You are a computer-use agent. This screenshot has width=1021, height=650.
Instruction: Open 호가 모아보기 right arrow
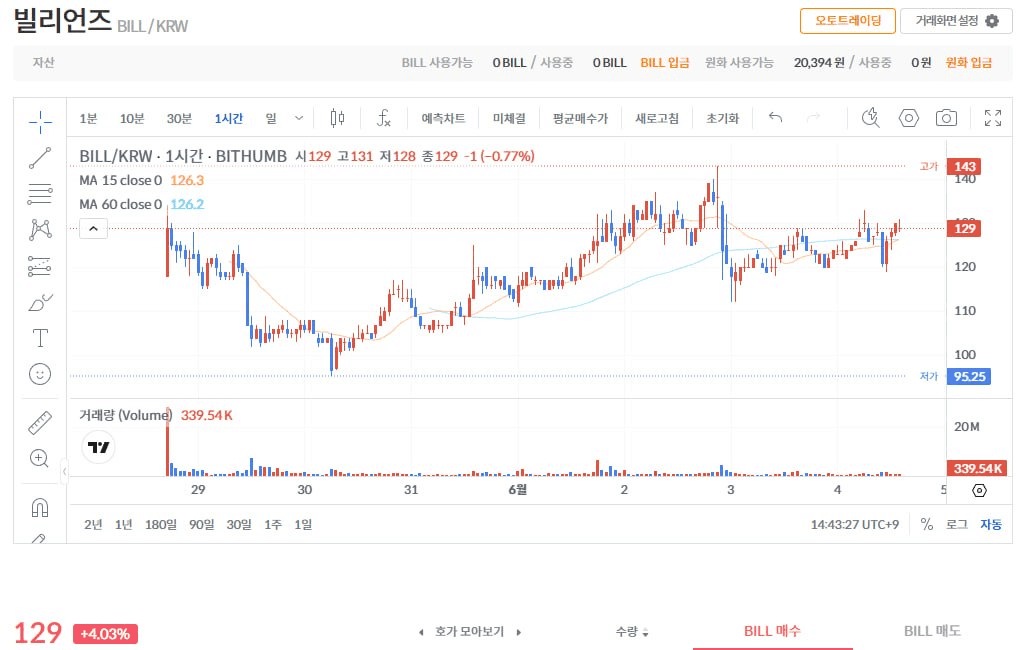click(x=519, y=632)
